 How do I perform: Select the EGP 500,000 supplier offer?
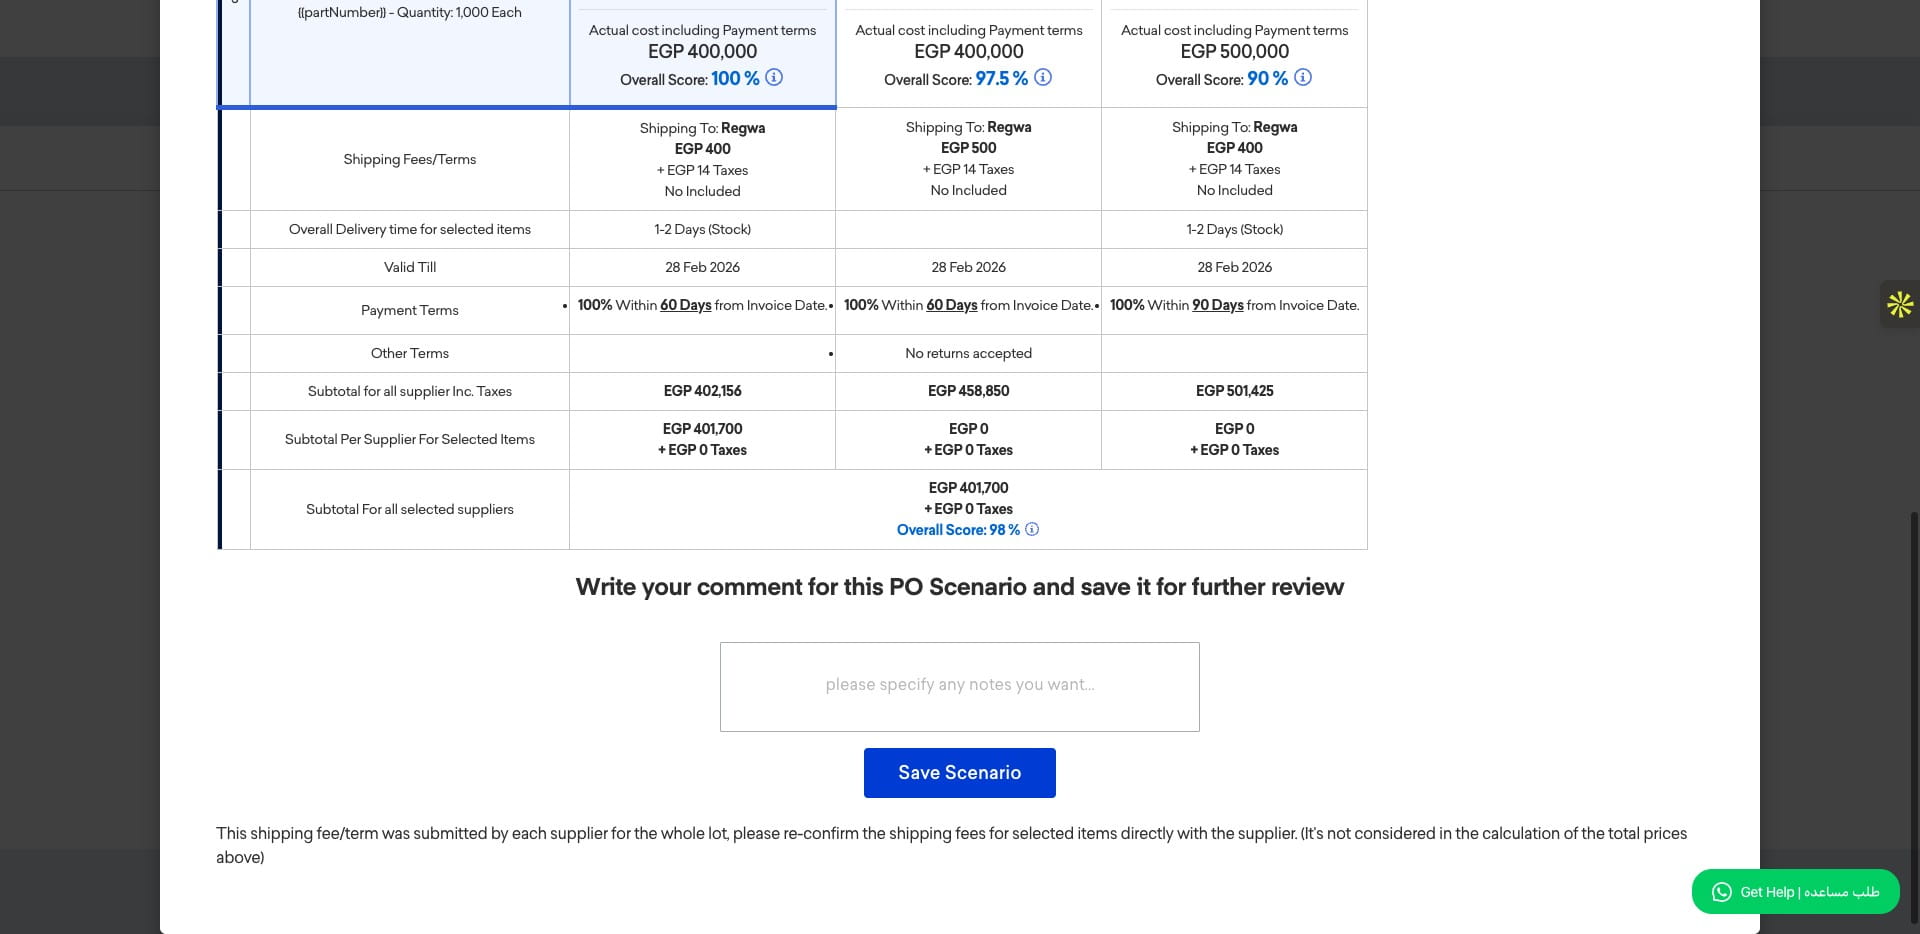click(1234, 53)
